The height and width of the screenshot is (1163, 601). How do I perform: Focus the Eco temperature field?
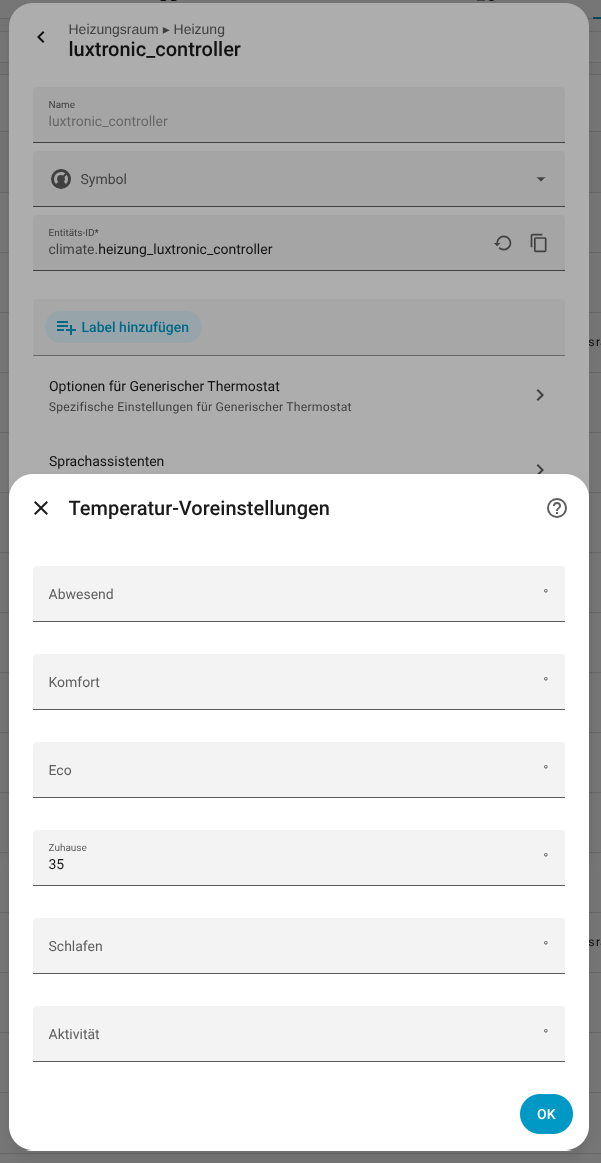click(x=299, y=770)
